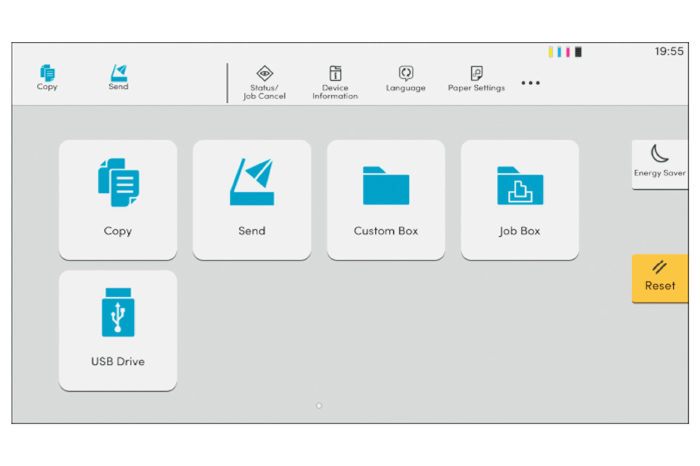The height and width of the screenshot is (466, 700).
Task: Click the yellow toner level indicator
Action: click(x=551, y=52)
